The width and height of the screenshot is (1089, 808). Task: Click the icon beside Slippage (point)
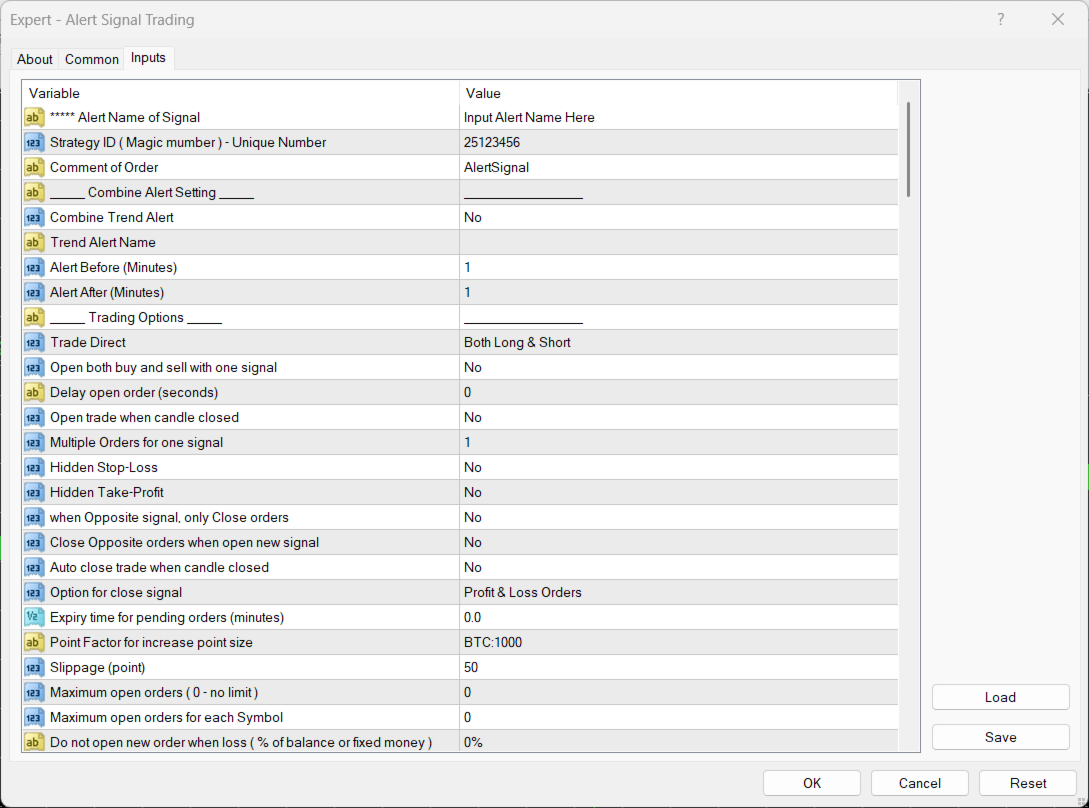point(33,668)
